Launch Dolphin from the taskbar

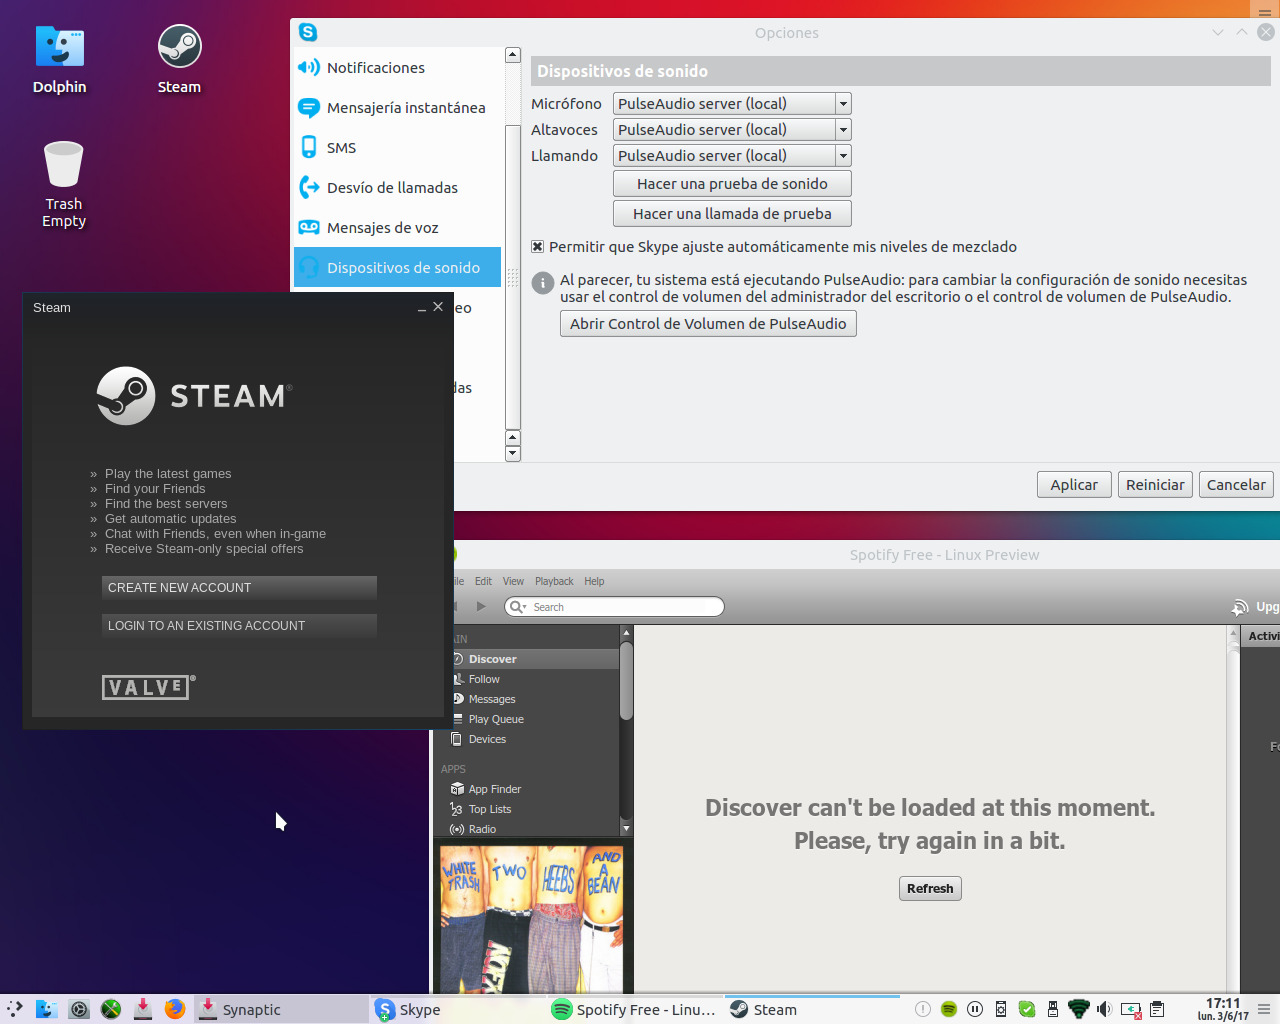click(47, 1009)
